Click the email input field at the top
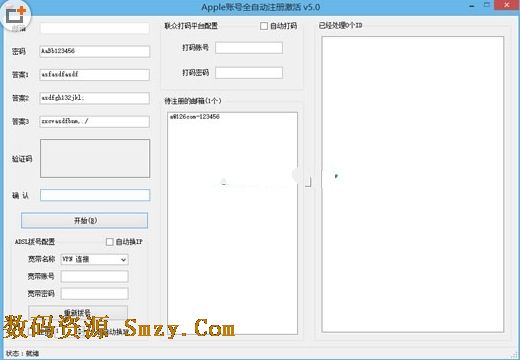Screen dimensions: 520x360 coord(95,28)
